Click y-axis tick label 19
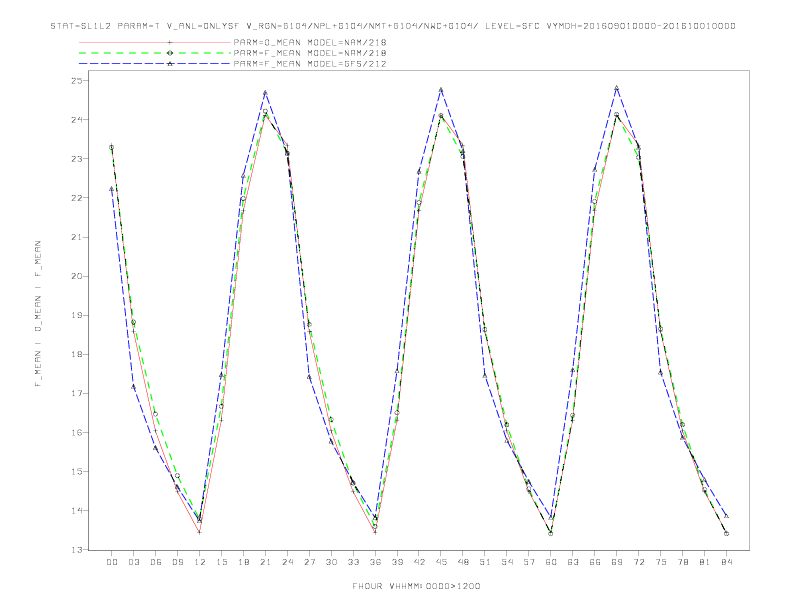 77,315
